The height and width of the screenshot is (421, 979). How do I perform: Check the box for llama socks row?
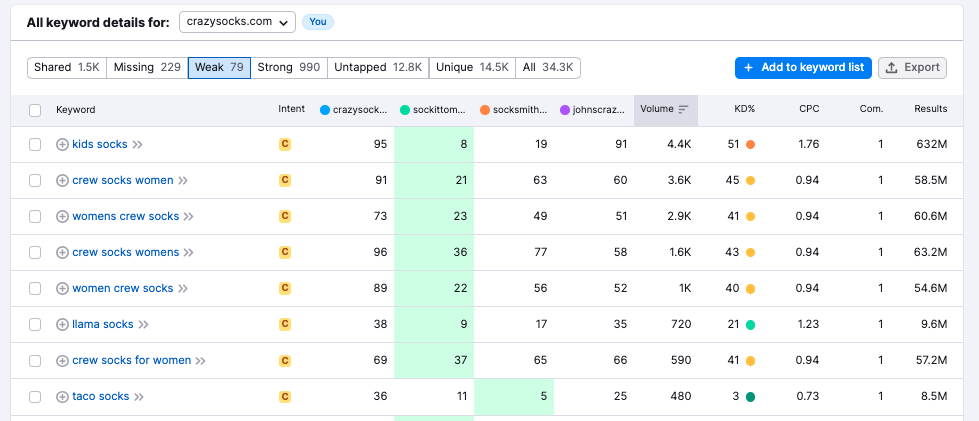point(35,324)
